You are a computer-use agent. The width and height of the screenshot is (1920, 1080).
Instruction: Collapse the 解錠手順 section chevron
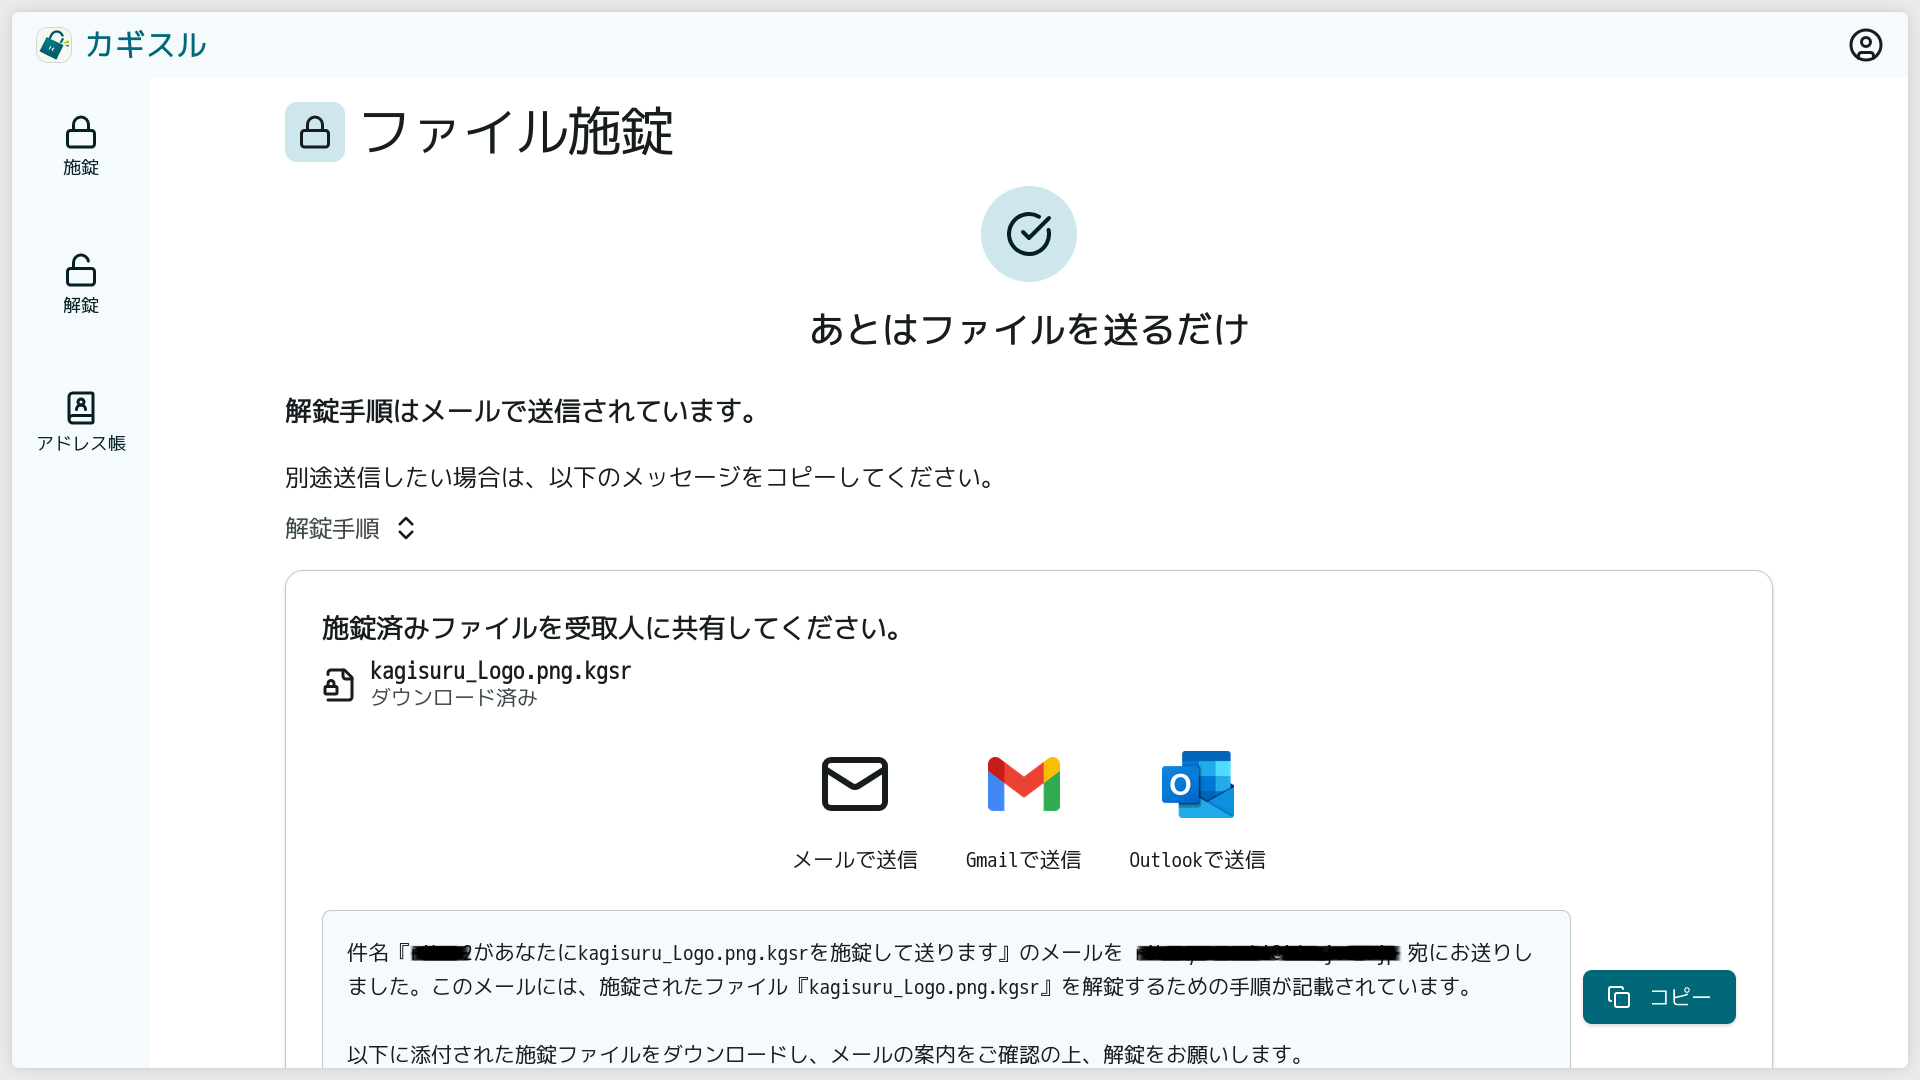coord(405,528)
